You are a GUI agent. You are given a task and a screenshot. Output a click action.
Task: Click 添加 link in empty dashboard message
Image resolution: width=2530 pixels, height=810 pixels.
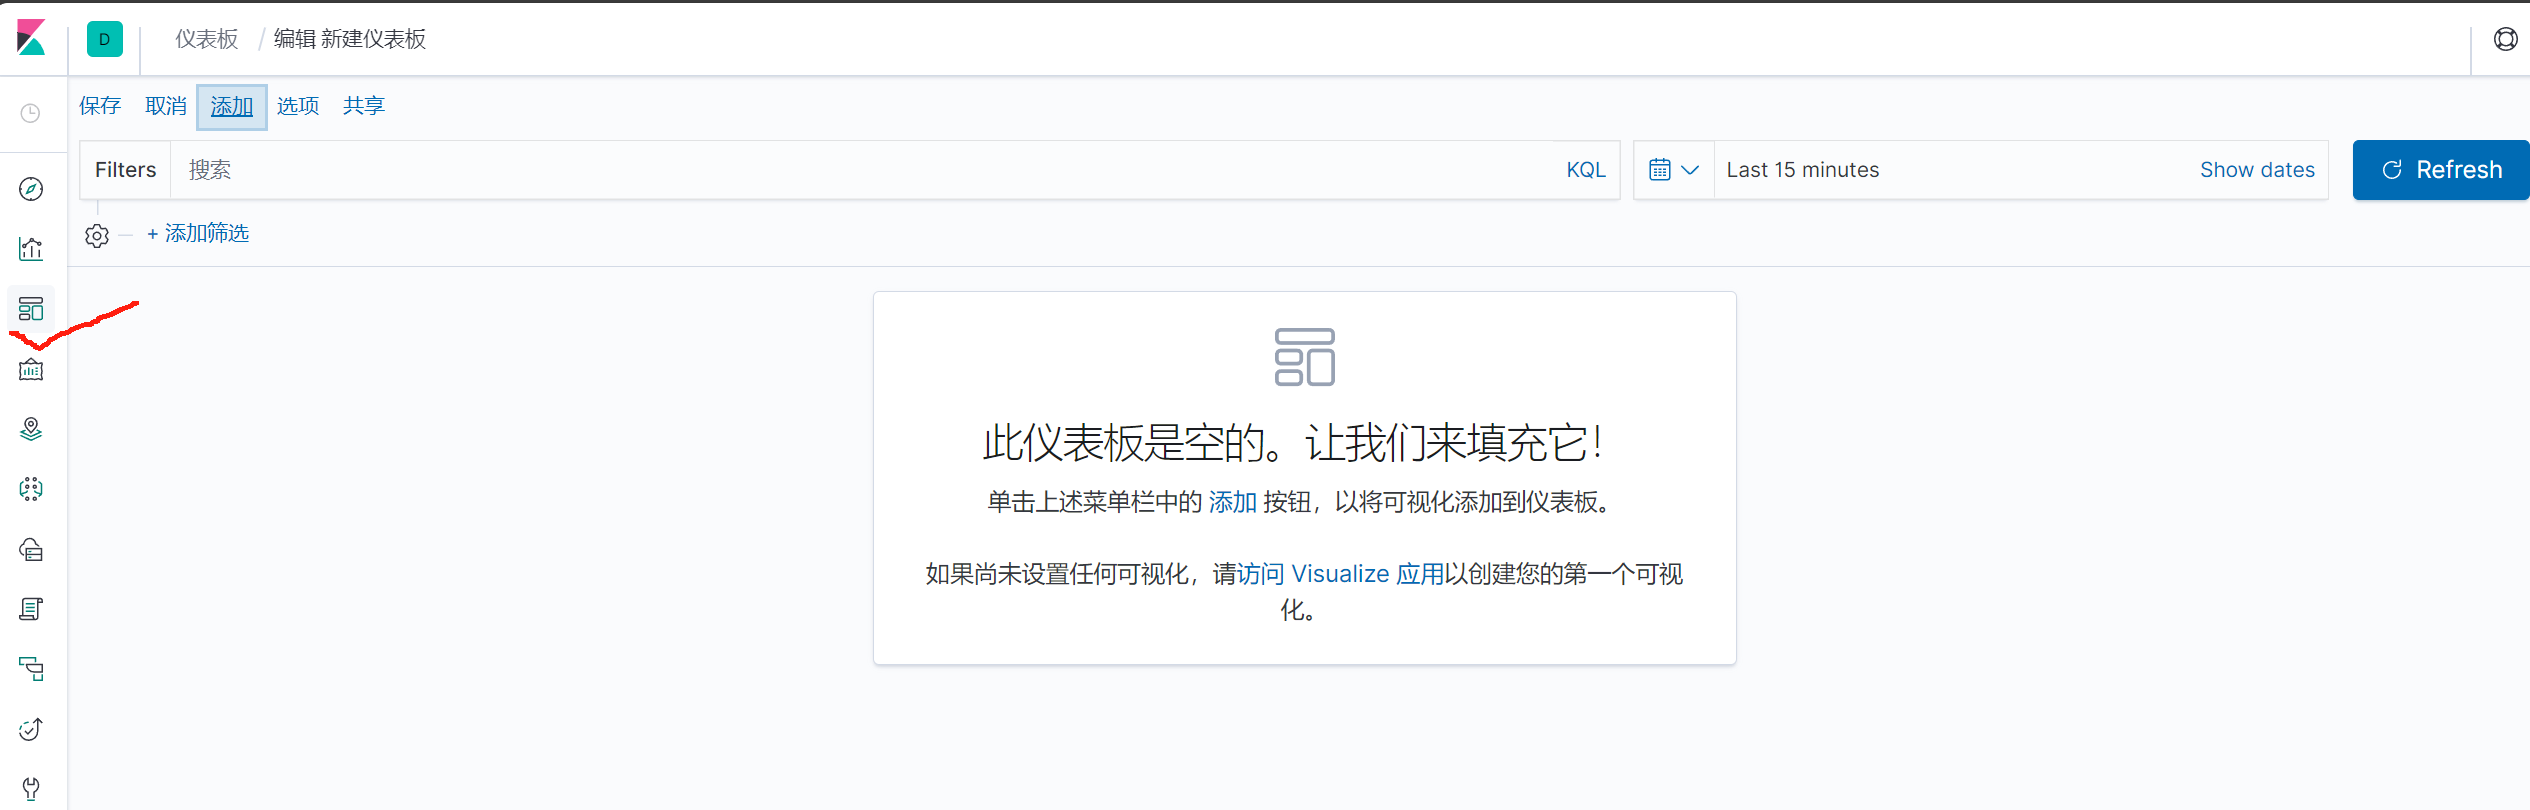tap(1232, 502)
